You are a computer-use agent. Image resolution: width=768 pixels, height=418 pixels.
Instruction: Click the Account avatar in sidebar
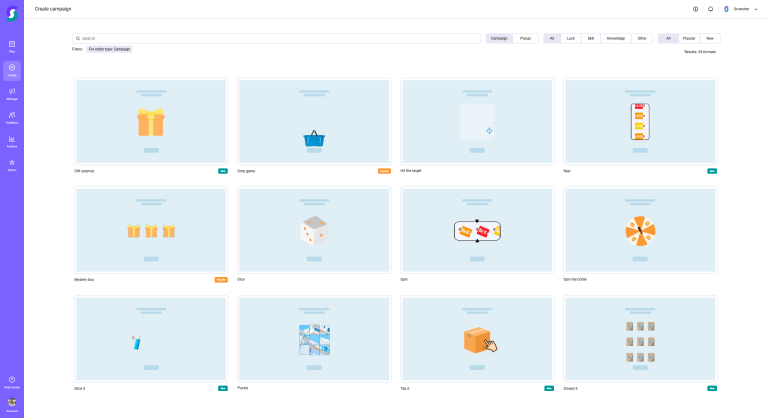tap(12, 402)
